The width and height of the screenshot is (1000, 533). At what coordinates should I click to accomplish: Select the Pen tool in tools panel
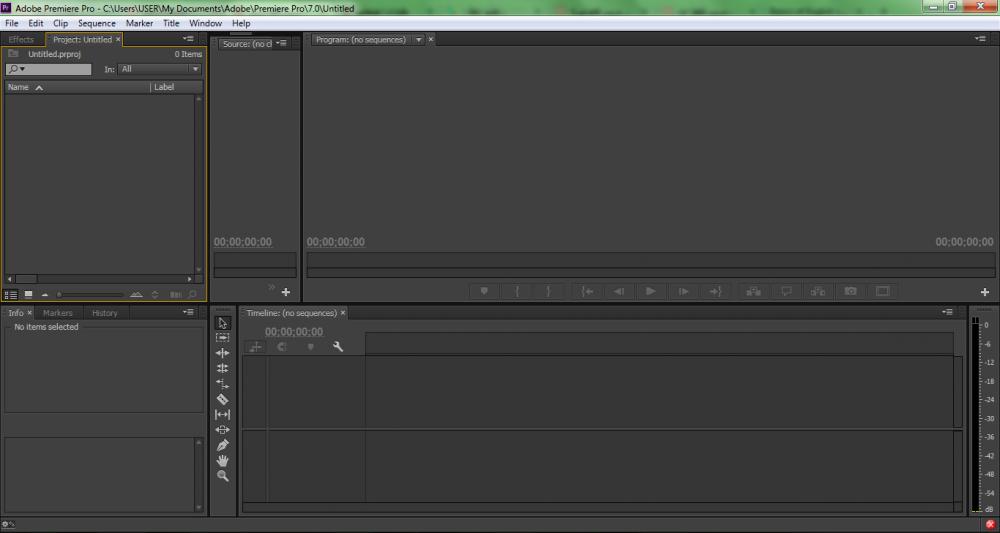tap(222, 445)
